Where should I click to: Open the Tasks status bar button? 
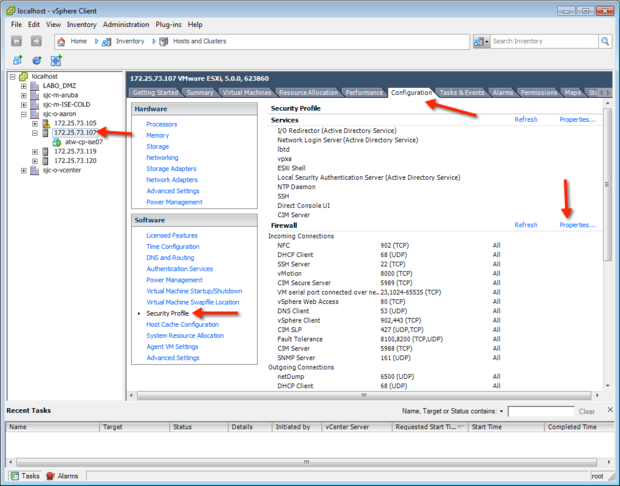[25, 476]
